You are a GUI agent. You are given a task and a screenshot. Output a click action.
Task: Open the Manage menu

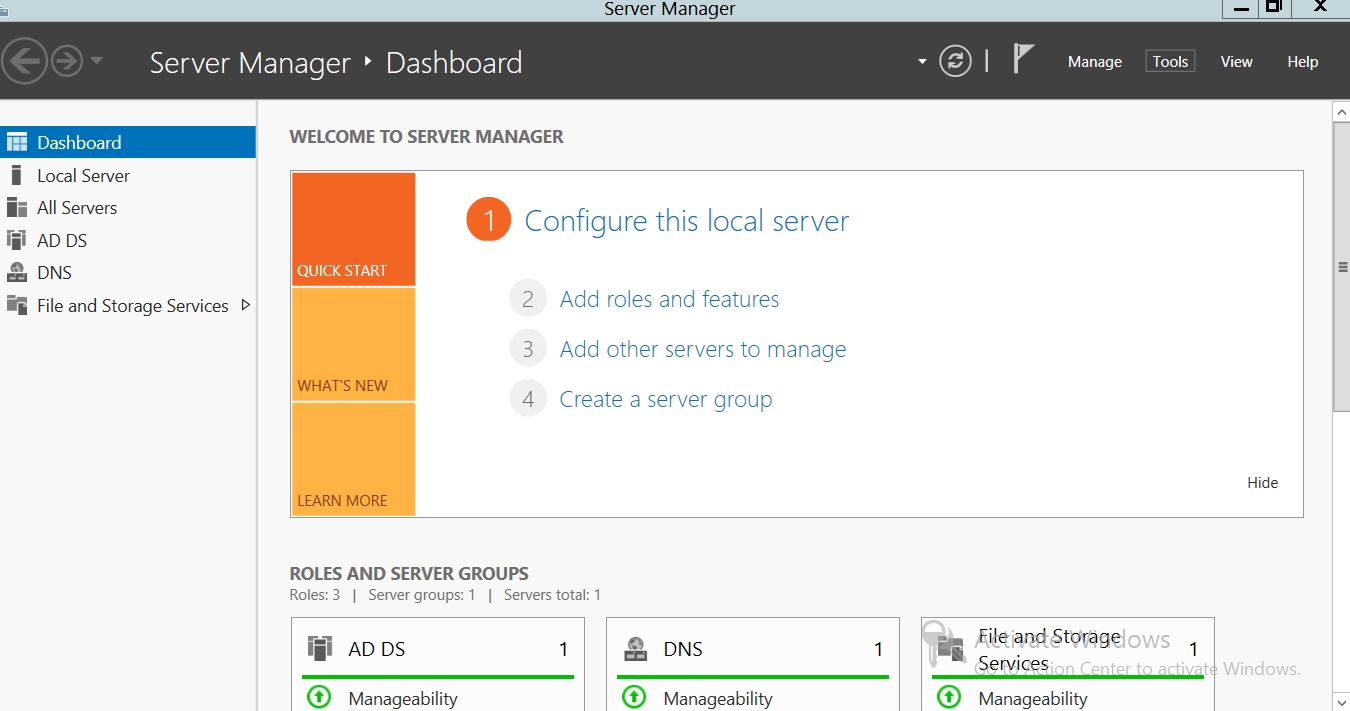tap(1094, 62)
